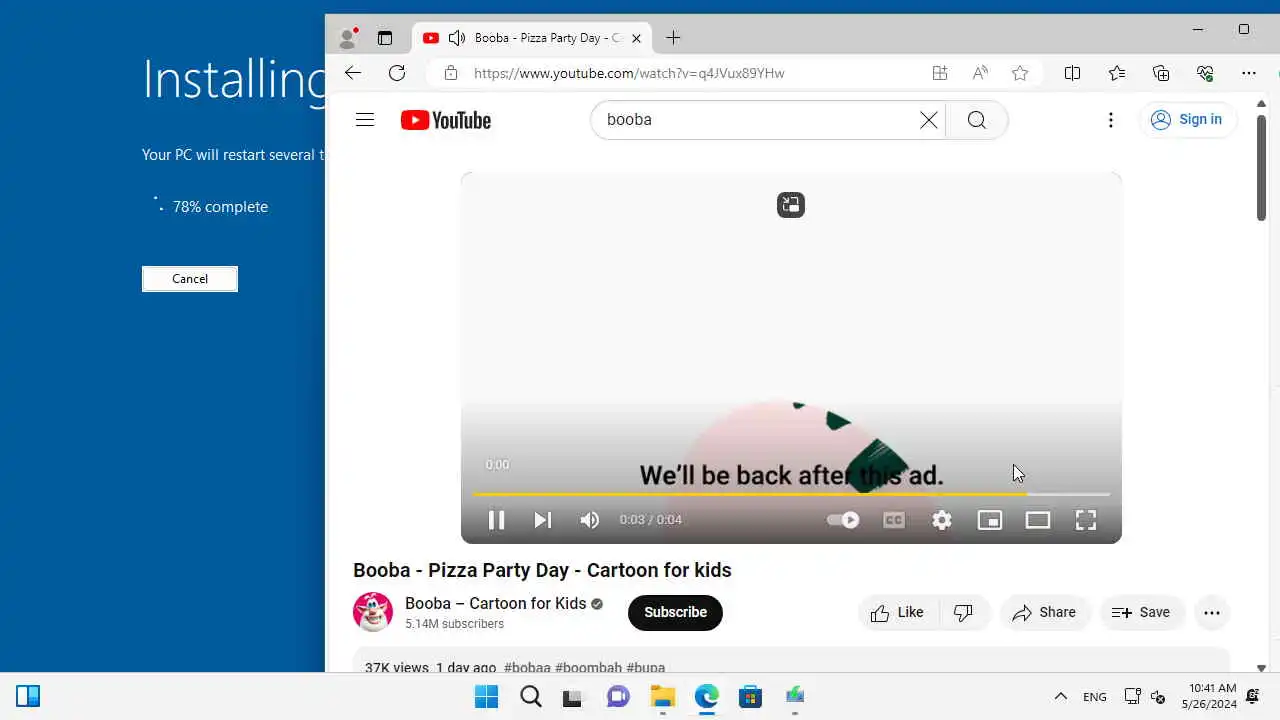View site information lock icon
This screenshot has width=1280, height=720.
point(451,73)
